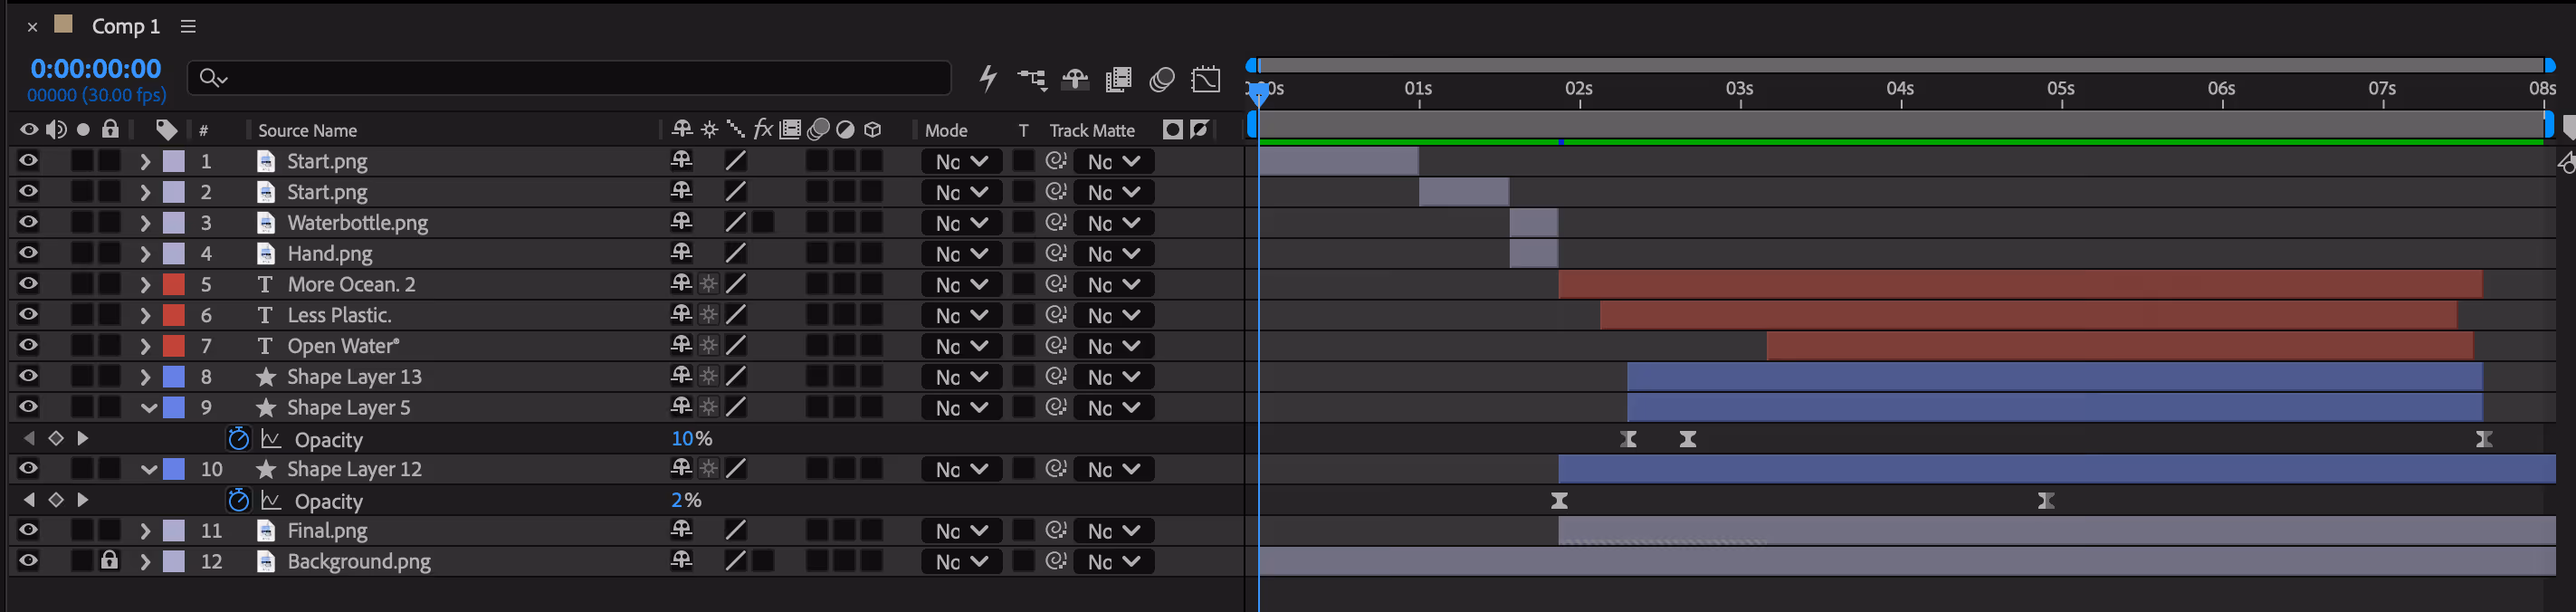
Task: Hide the Hand.png layer
Action: (x=28, y=253)
